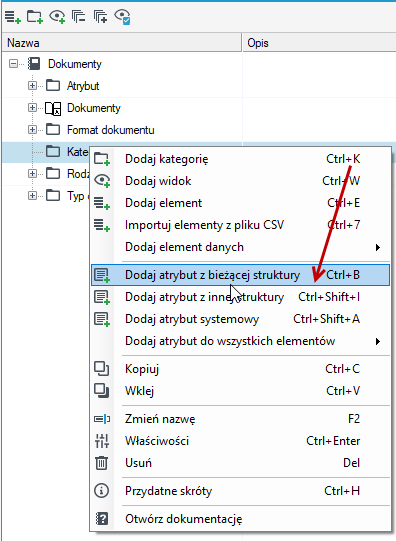Image resolution: width=396 pixels, height=541 pixels.
Task: Click the Dodaj element danych submenu arrow
Action: 378,247
